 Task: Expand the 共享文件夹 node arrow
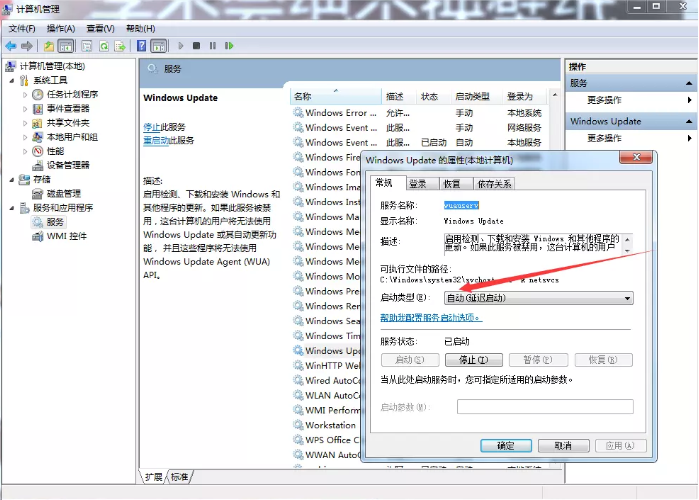coord(25,123)
